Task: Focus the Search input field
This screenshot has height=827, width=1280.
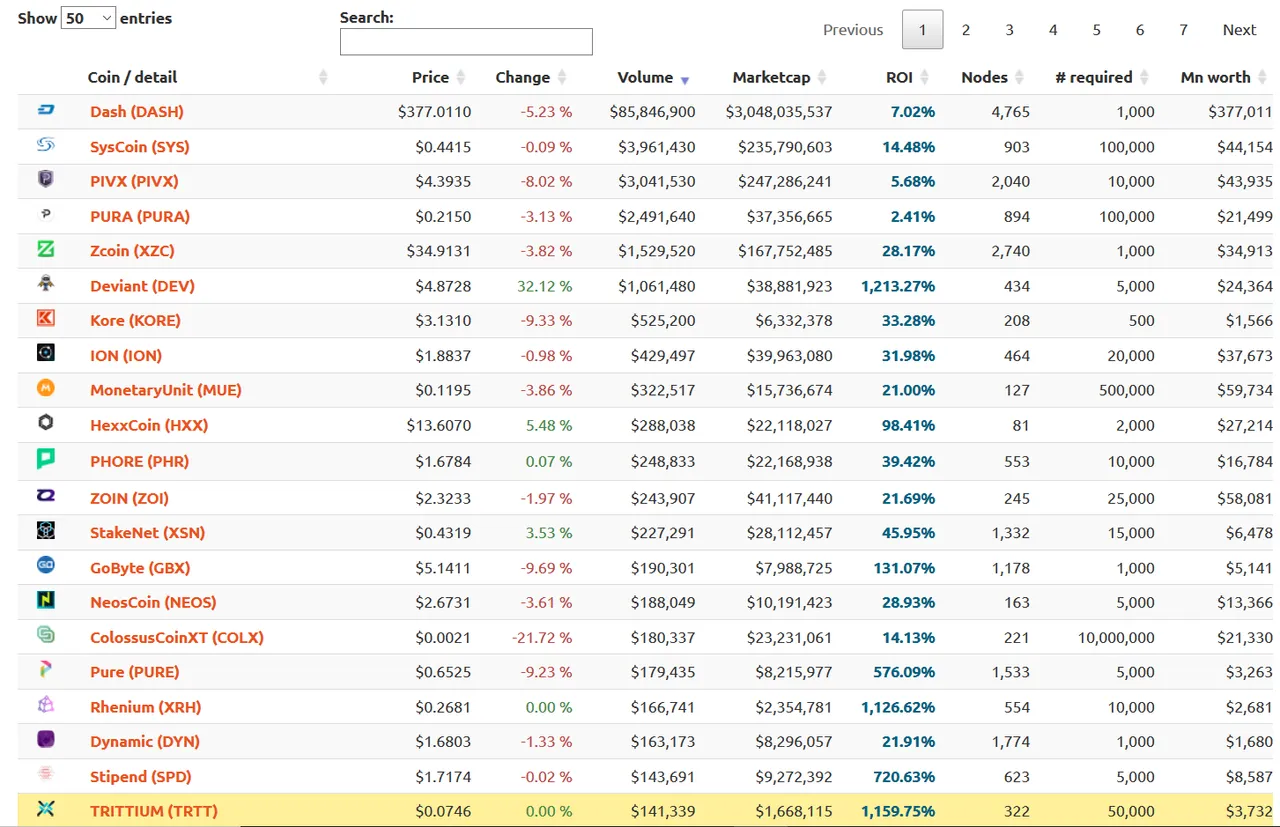Action: [x=466, y=41]
